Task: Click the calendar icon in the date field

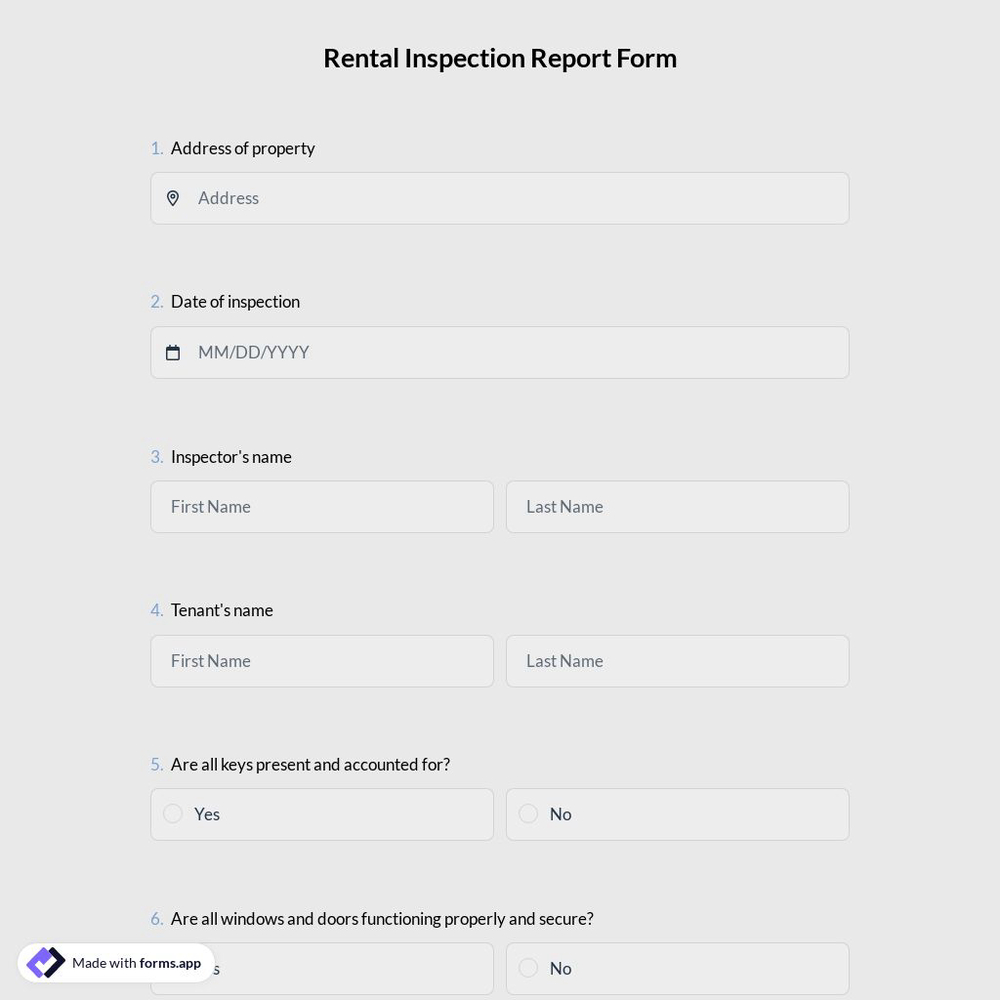Action: pyautogui.click(x=173, y=352)
